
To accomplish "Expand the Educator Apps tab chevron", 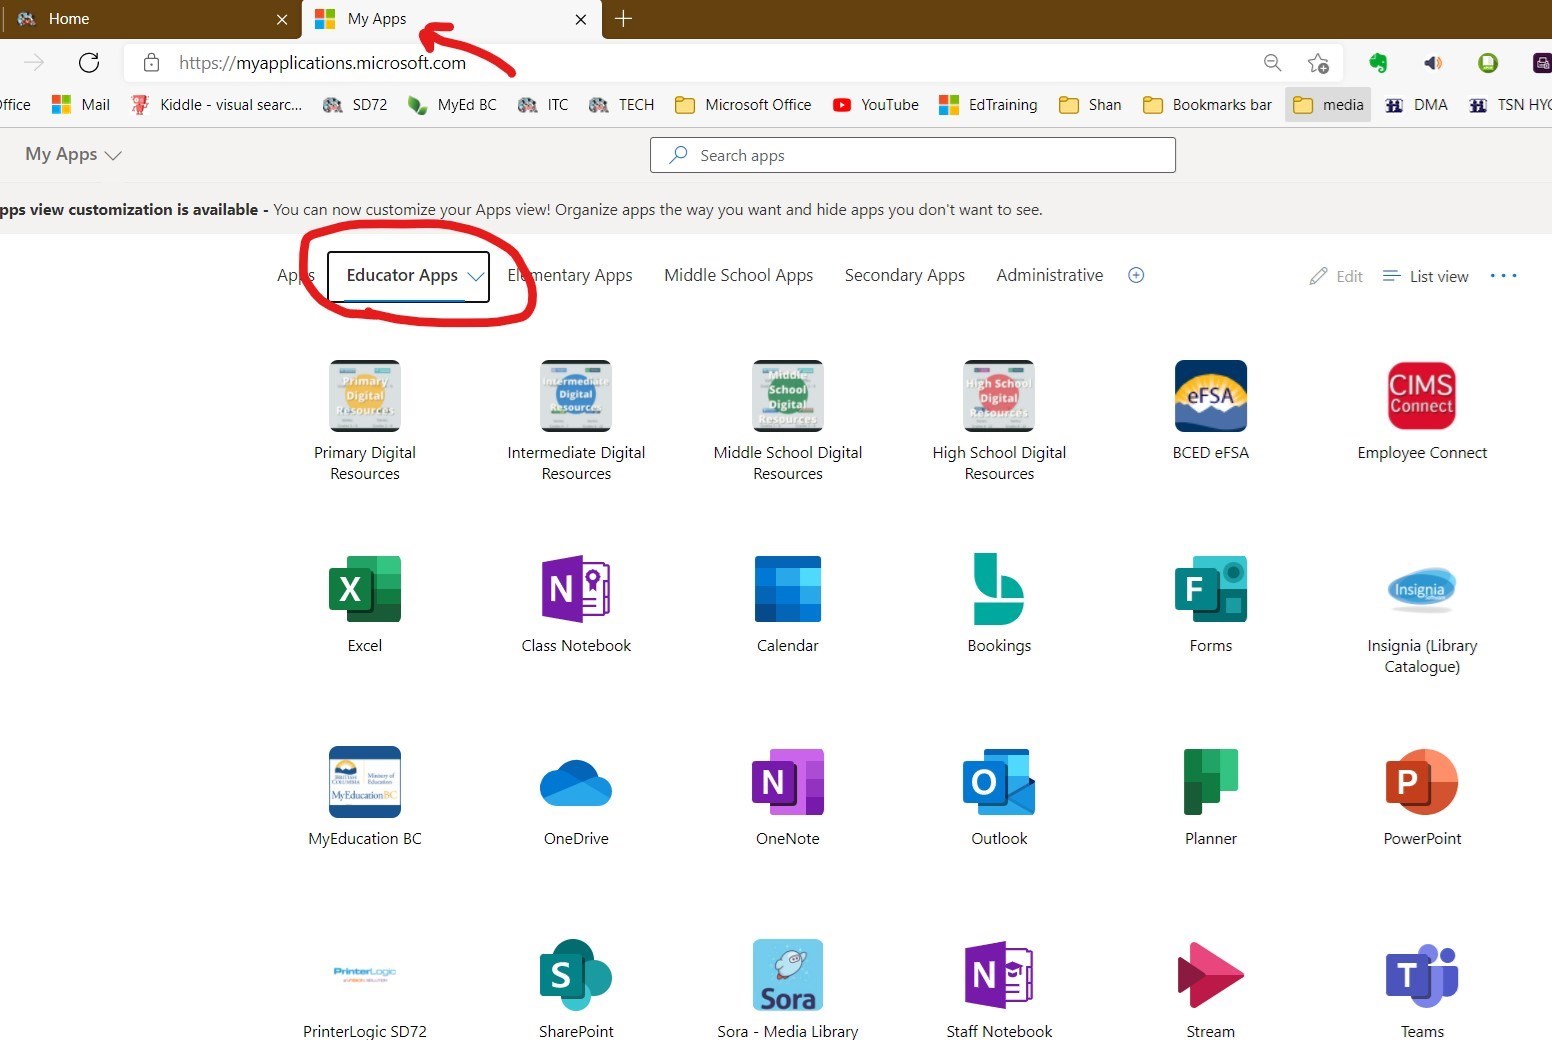I will tap(476, 276).
